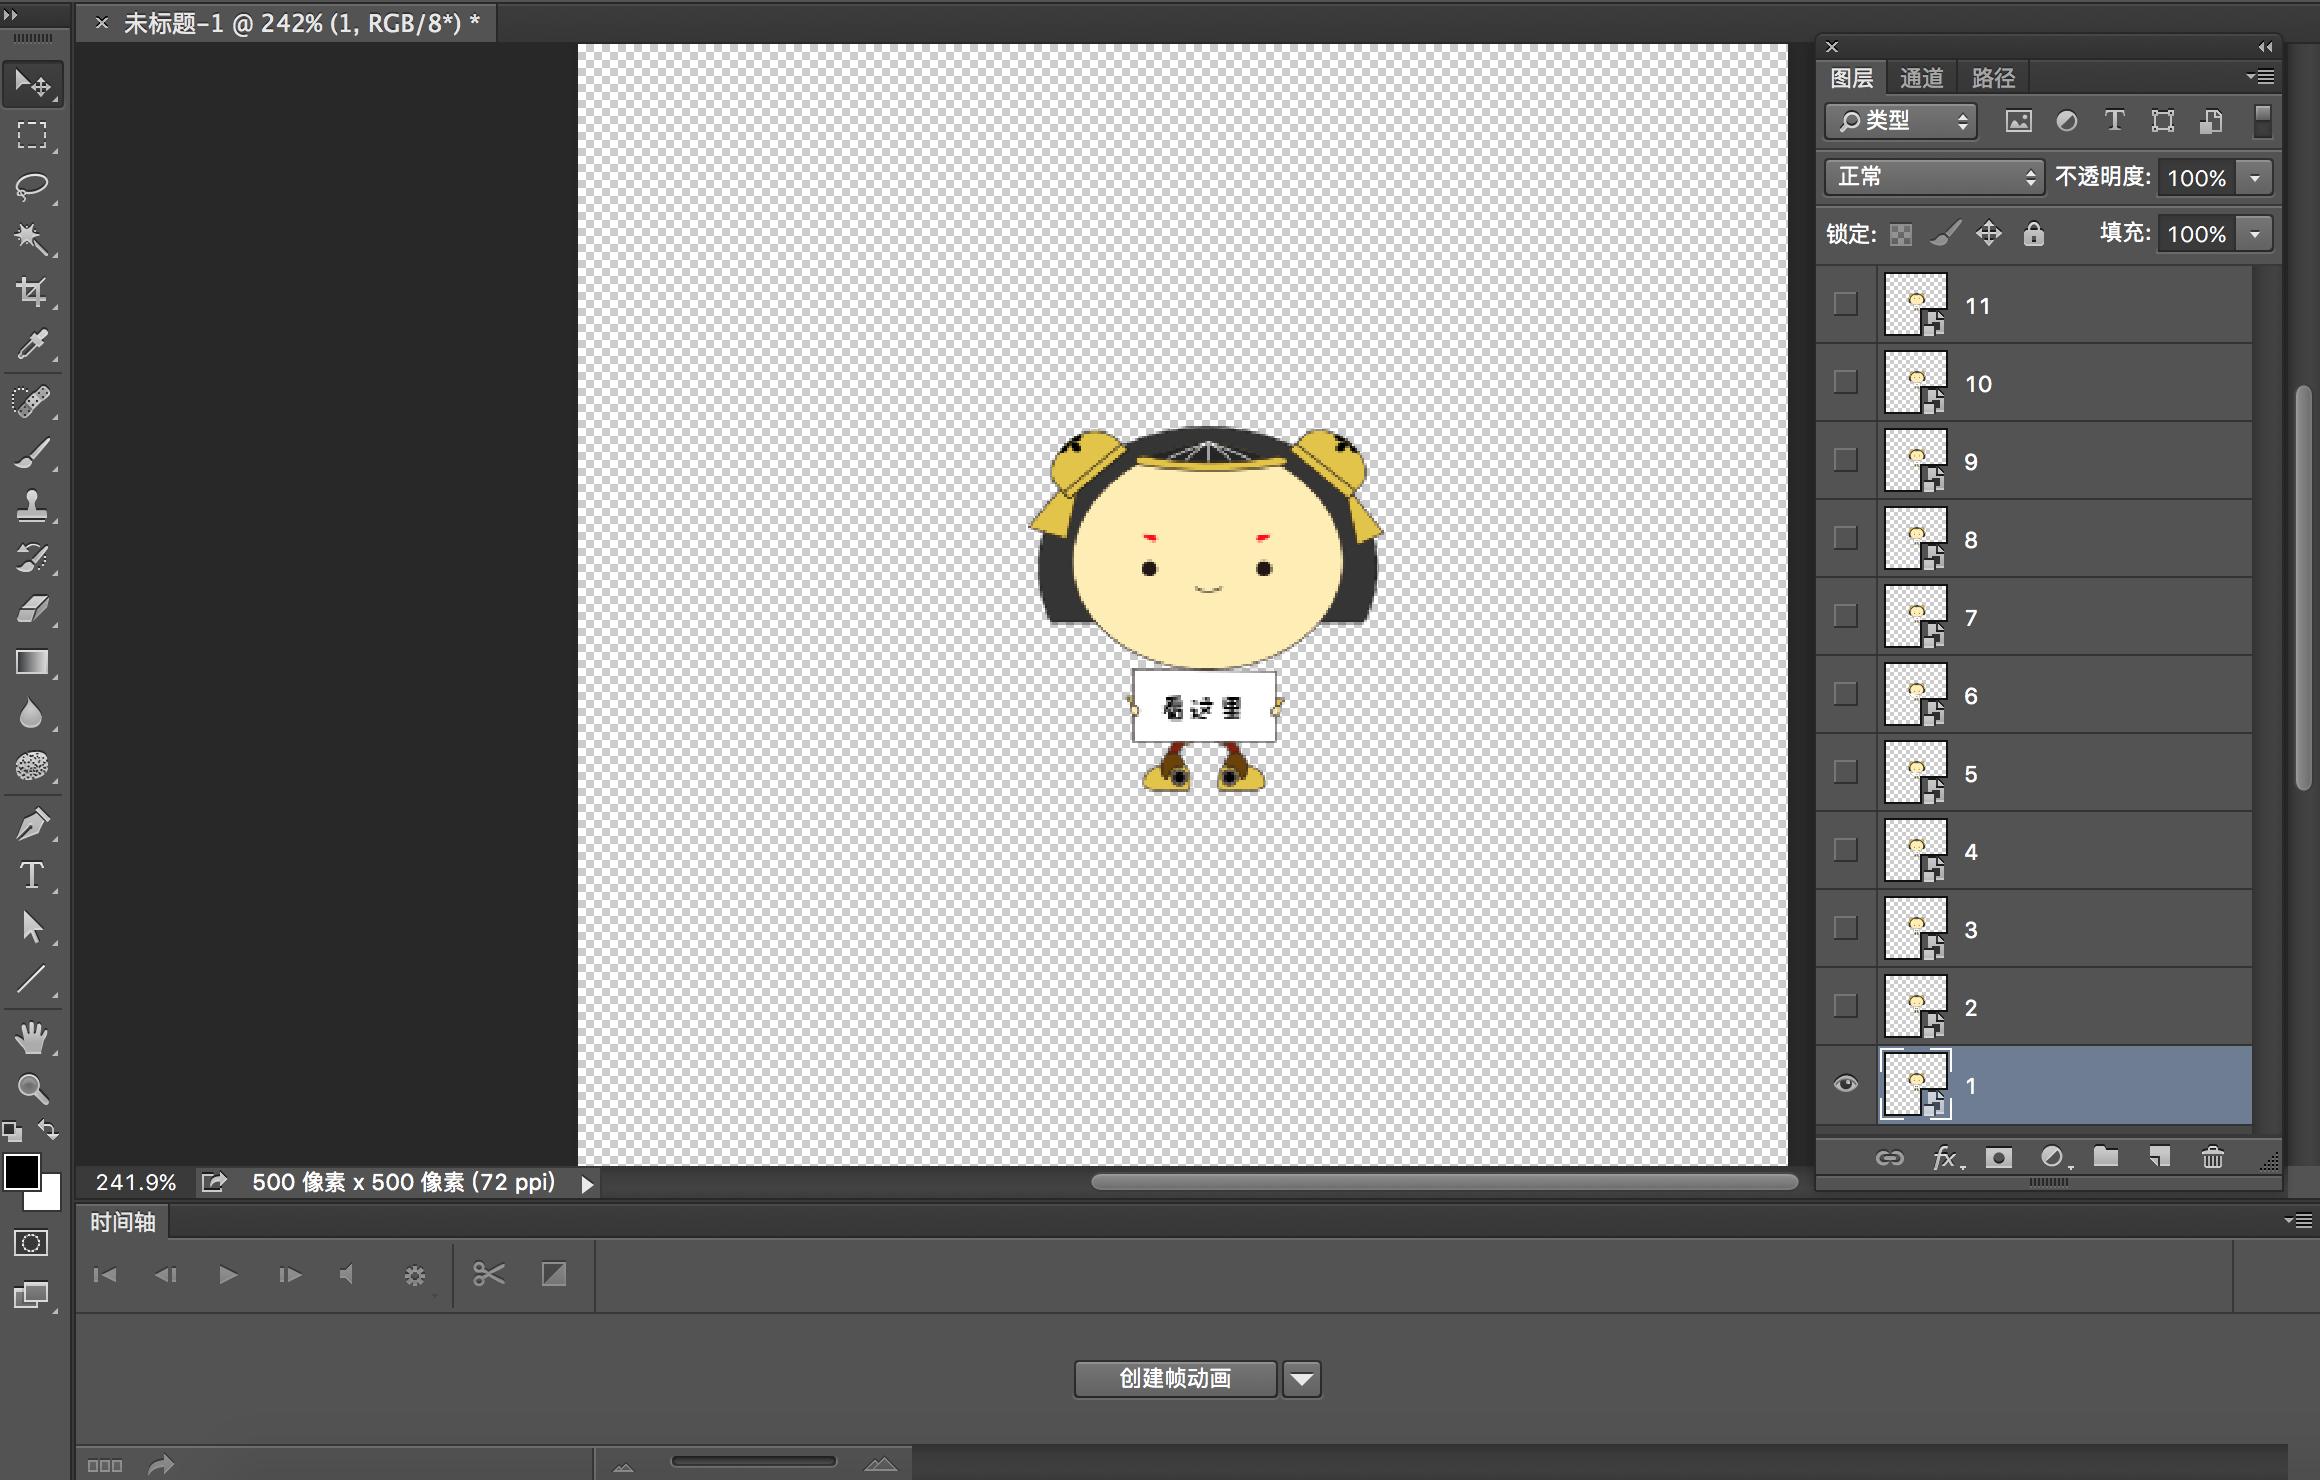Select the Eyedropper tool
2320x1480 pixels.
click(x=32, y=345)
